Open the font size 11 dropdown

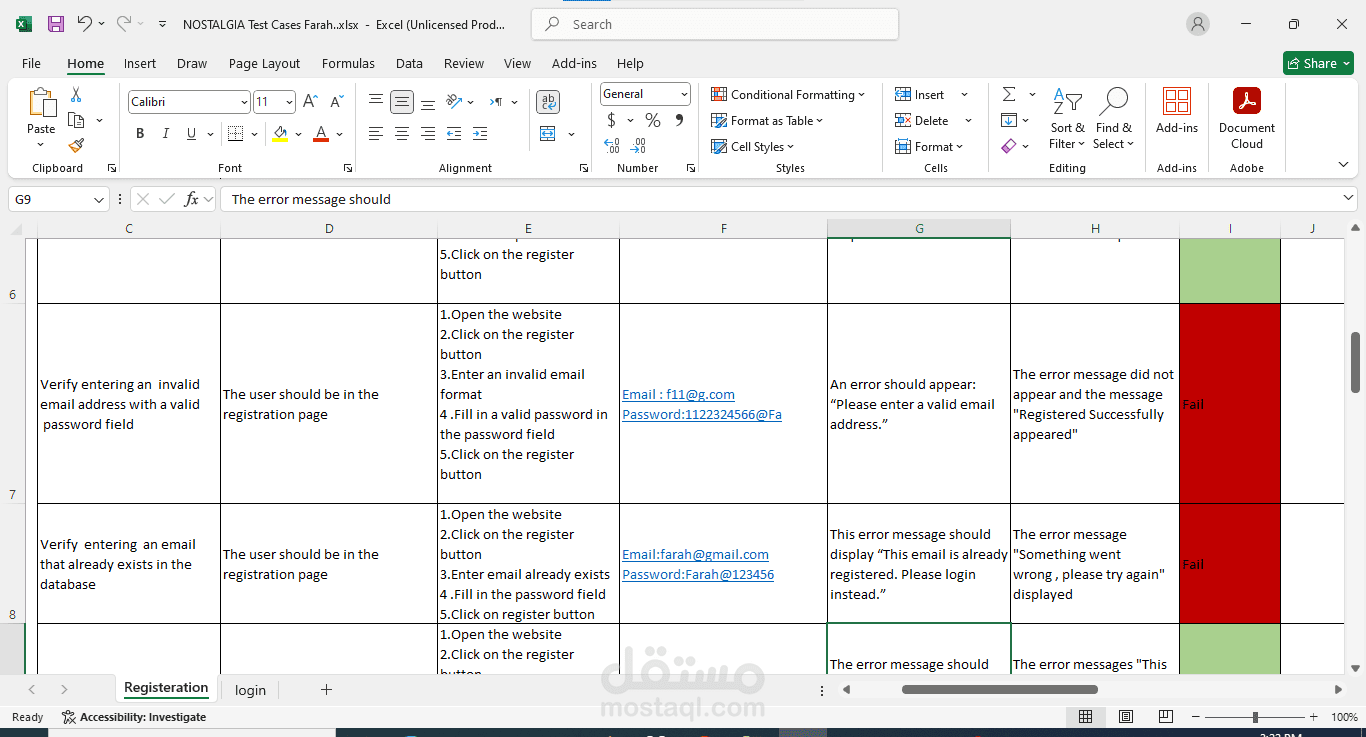tap(290, 102)
